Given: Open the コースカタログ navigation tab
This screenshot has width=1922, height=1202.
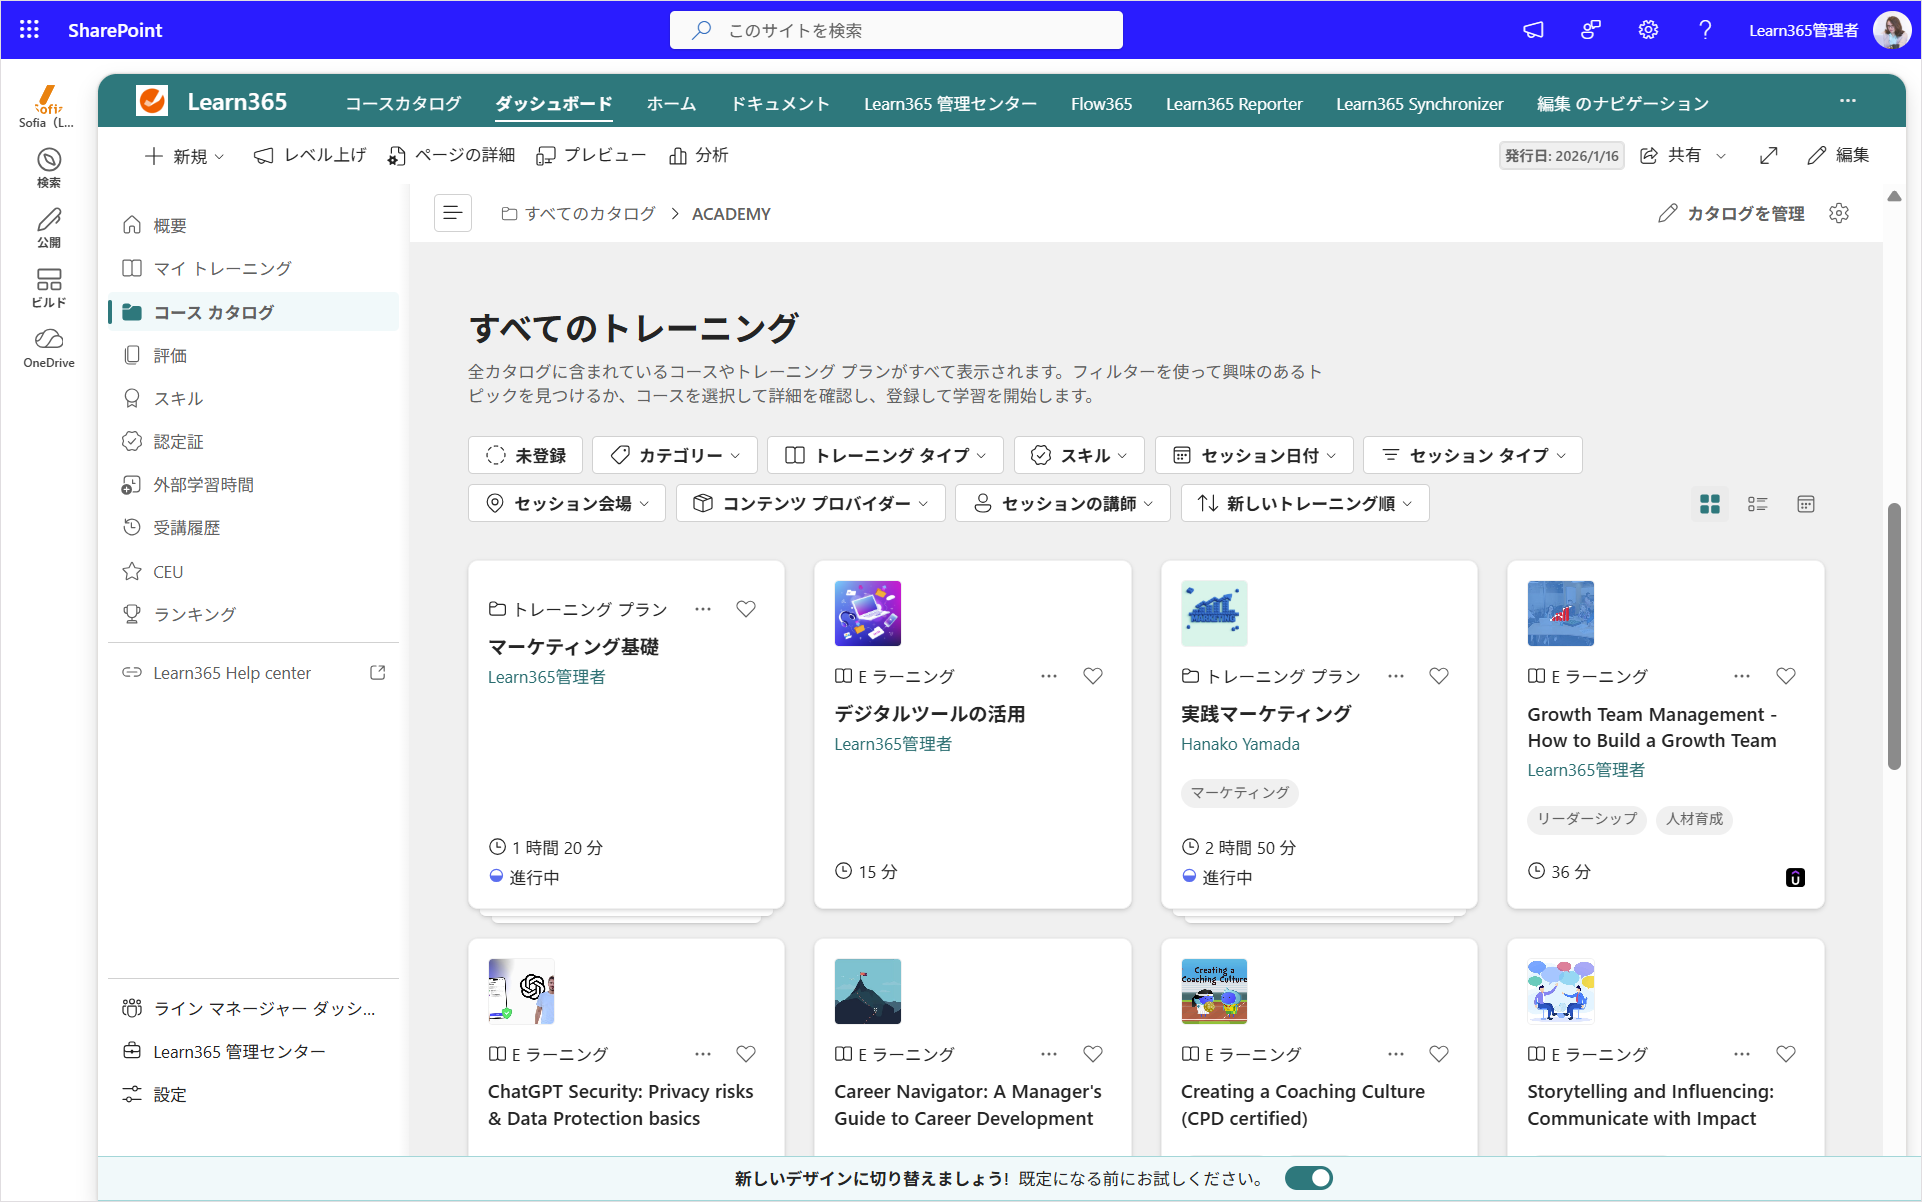Looking at the screenshot, I should pyautogui.click(x=403, y=103).
